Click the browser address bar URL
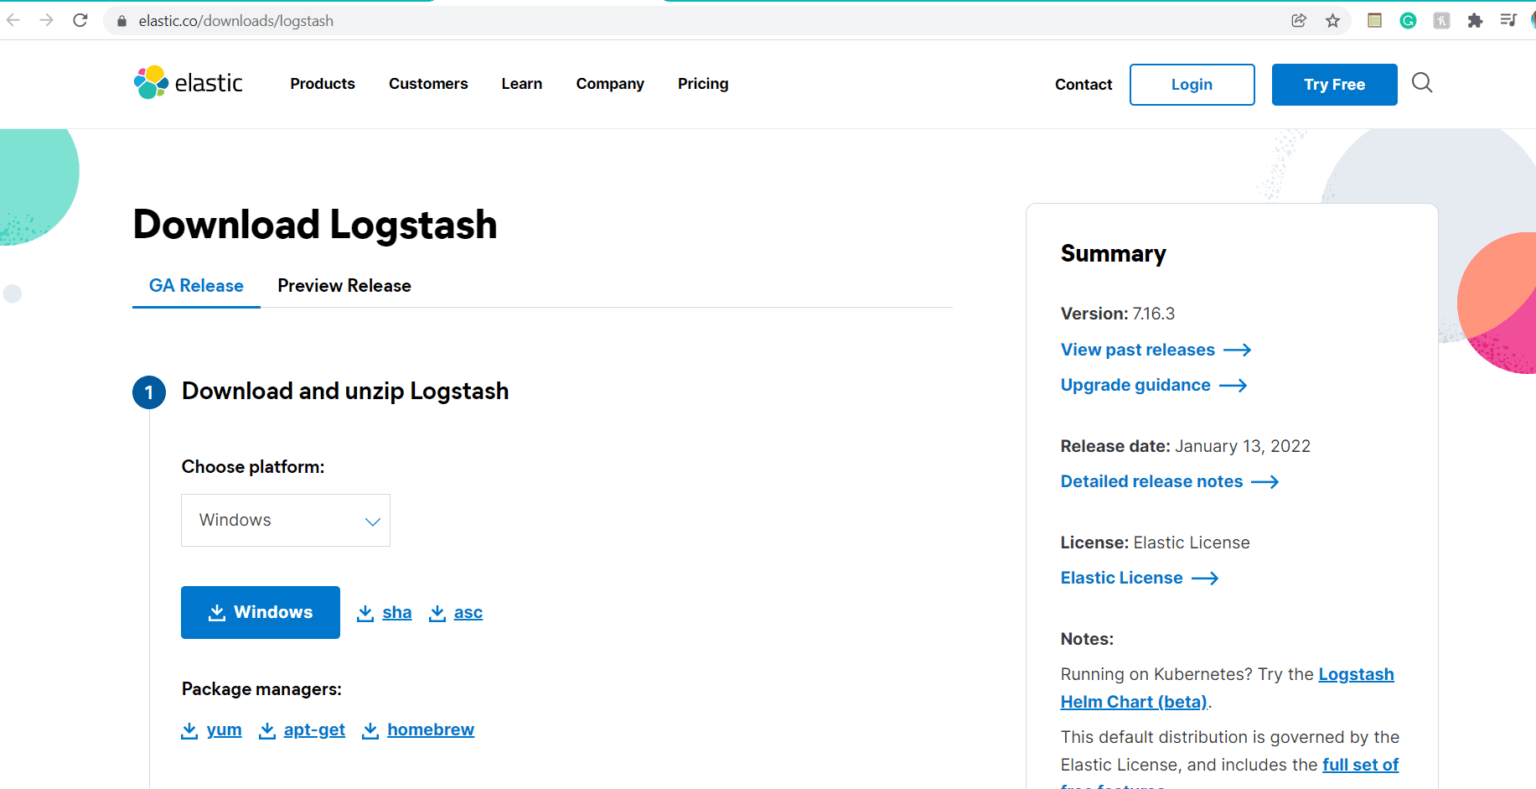This screenshot has height=789, width=1536. (236, 21)
